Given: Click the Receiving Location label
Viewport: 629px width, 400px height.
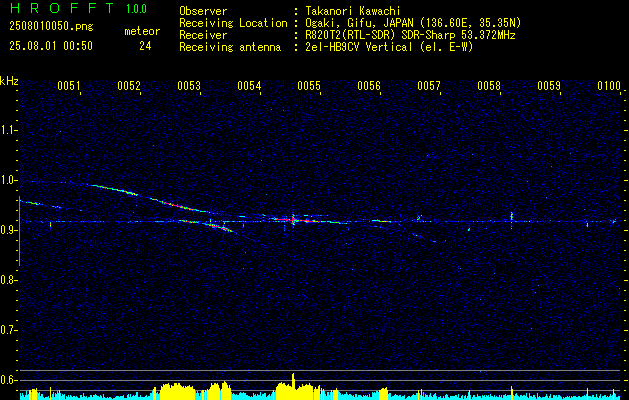Looking at the screenshot, I should pos(233,23).
